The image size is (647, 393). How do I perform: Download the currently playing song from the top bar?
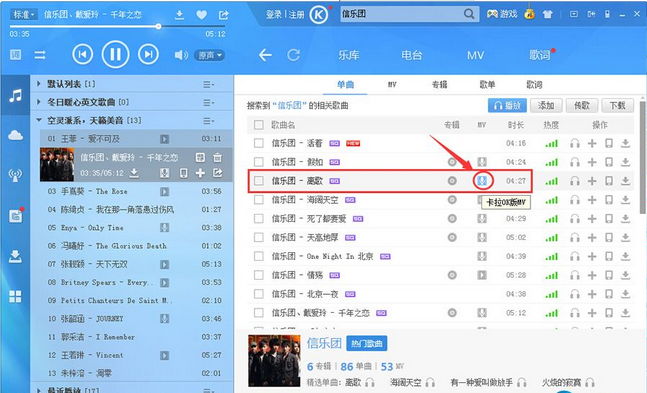coord(179,15)
